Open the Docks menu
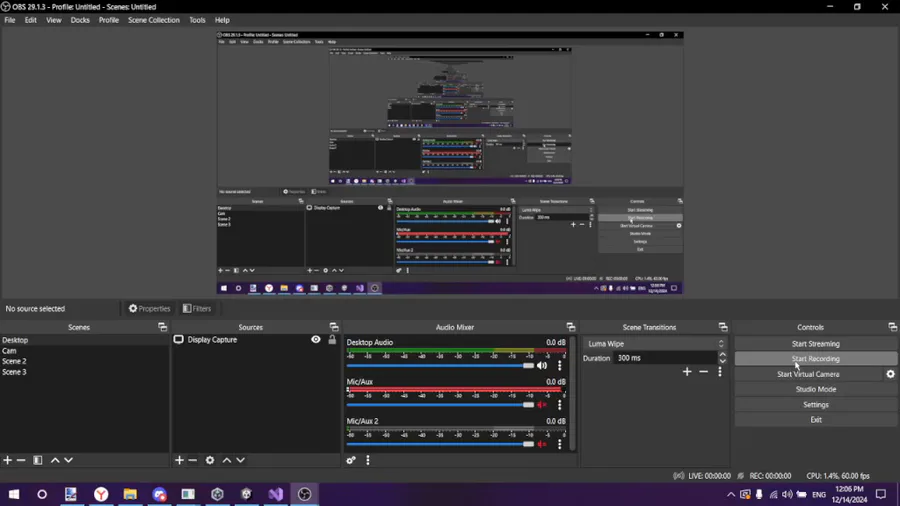 [80, 20]
